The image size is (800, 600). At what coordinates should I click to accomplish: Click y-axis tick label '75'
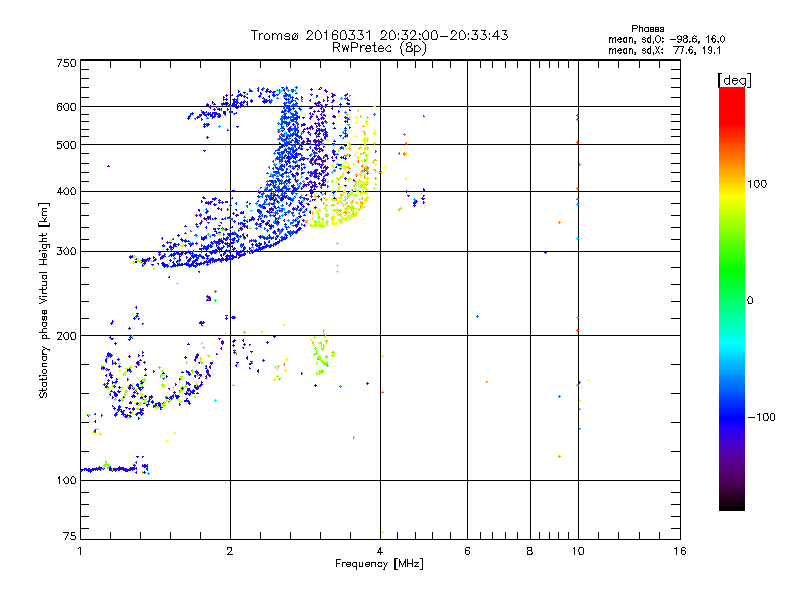click(x=70, y=536)
